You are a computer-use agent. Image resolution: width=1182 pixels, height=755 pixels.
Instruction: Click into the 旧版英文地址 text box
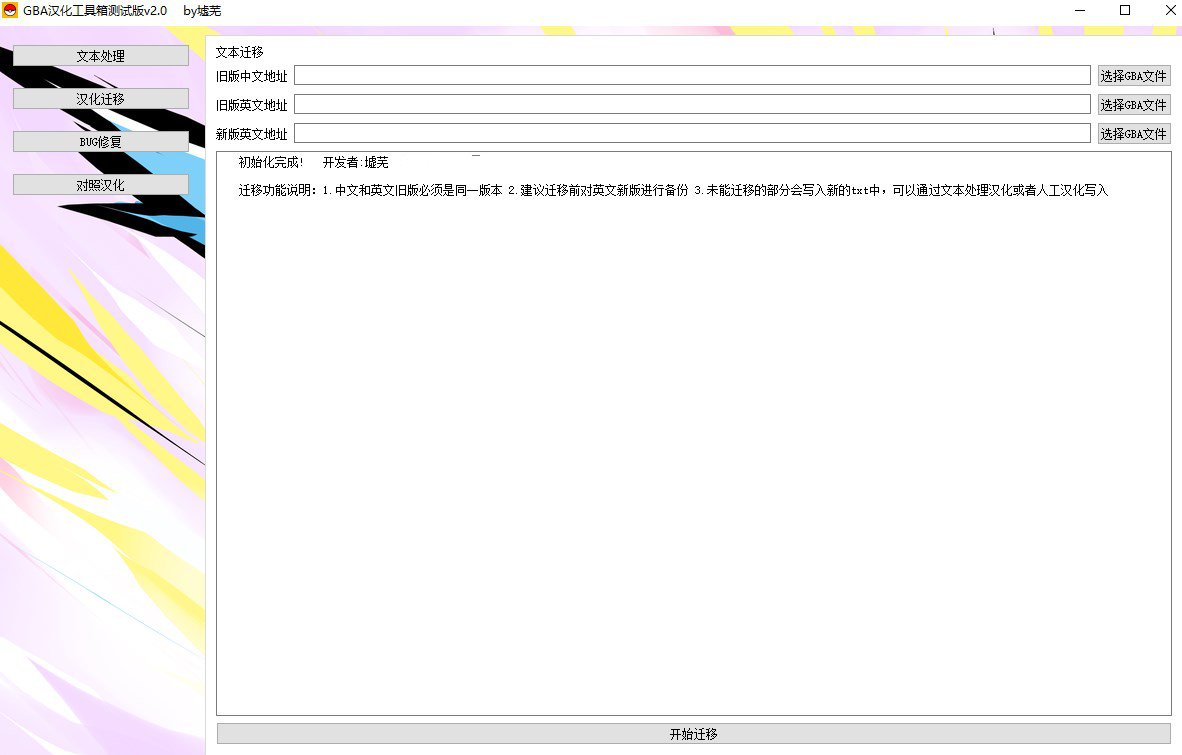691,105
